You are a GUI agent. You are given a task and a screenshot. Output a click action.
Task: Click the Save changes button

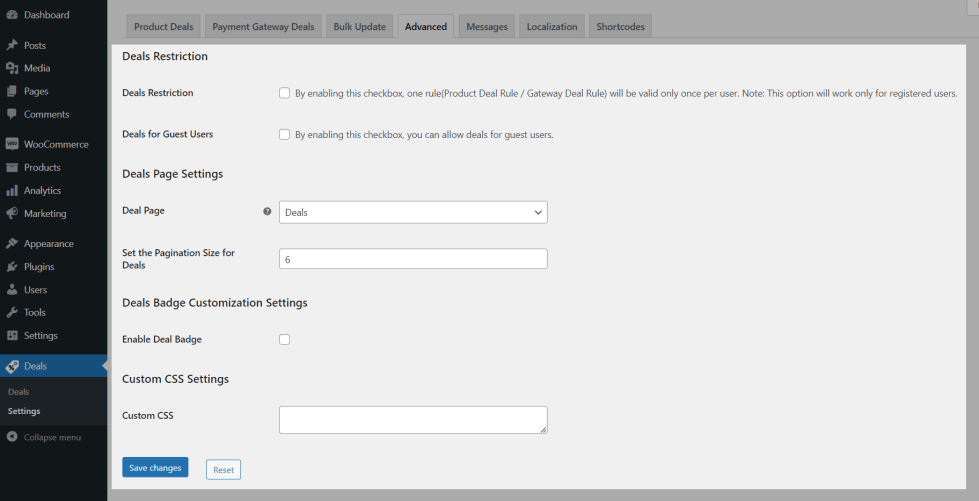click(x=155, y=467)
